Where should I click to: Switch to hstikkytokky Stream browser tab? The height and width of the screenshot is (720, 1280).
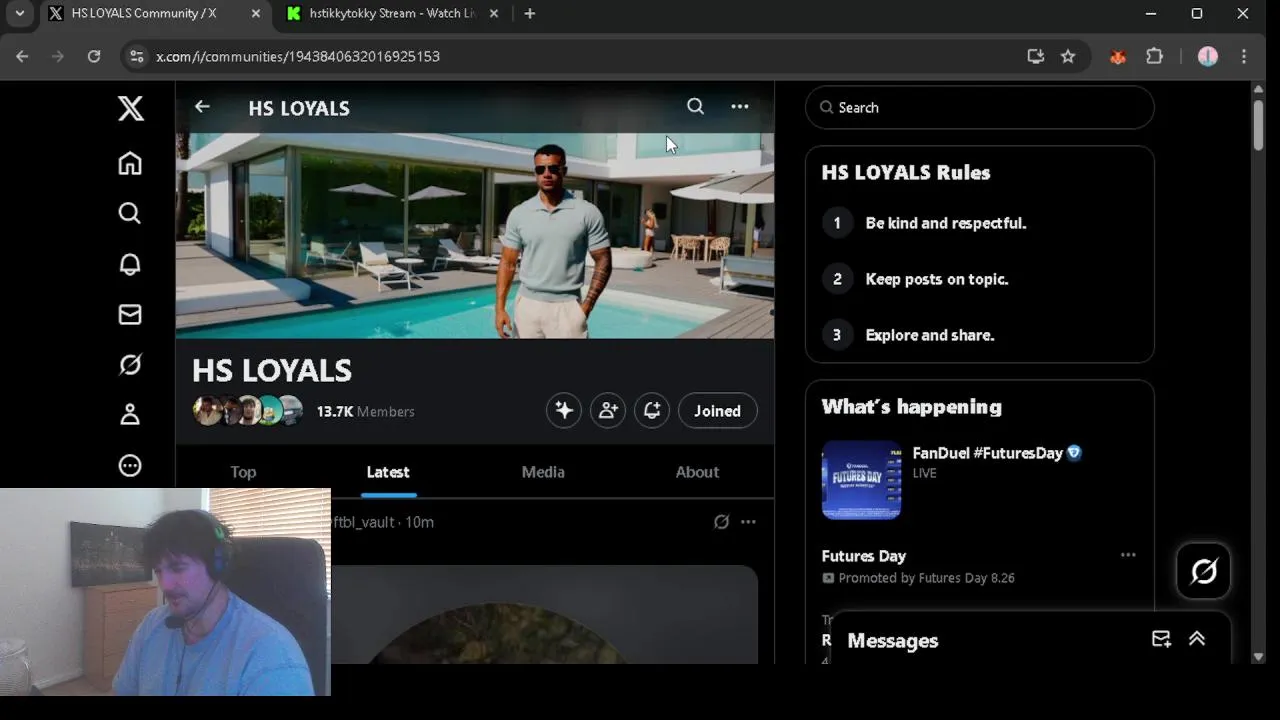(x=390, y=14)
